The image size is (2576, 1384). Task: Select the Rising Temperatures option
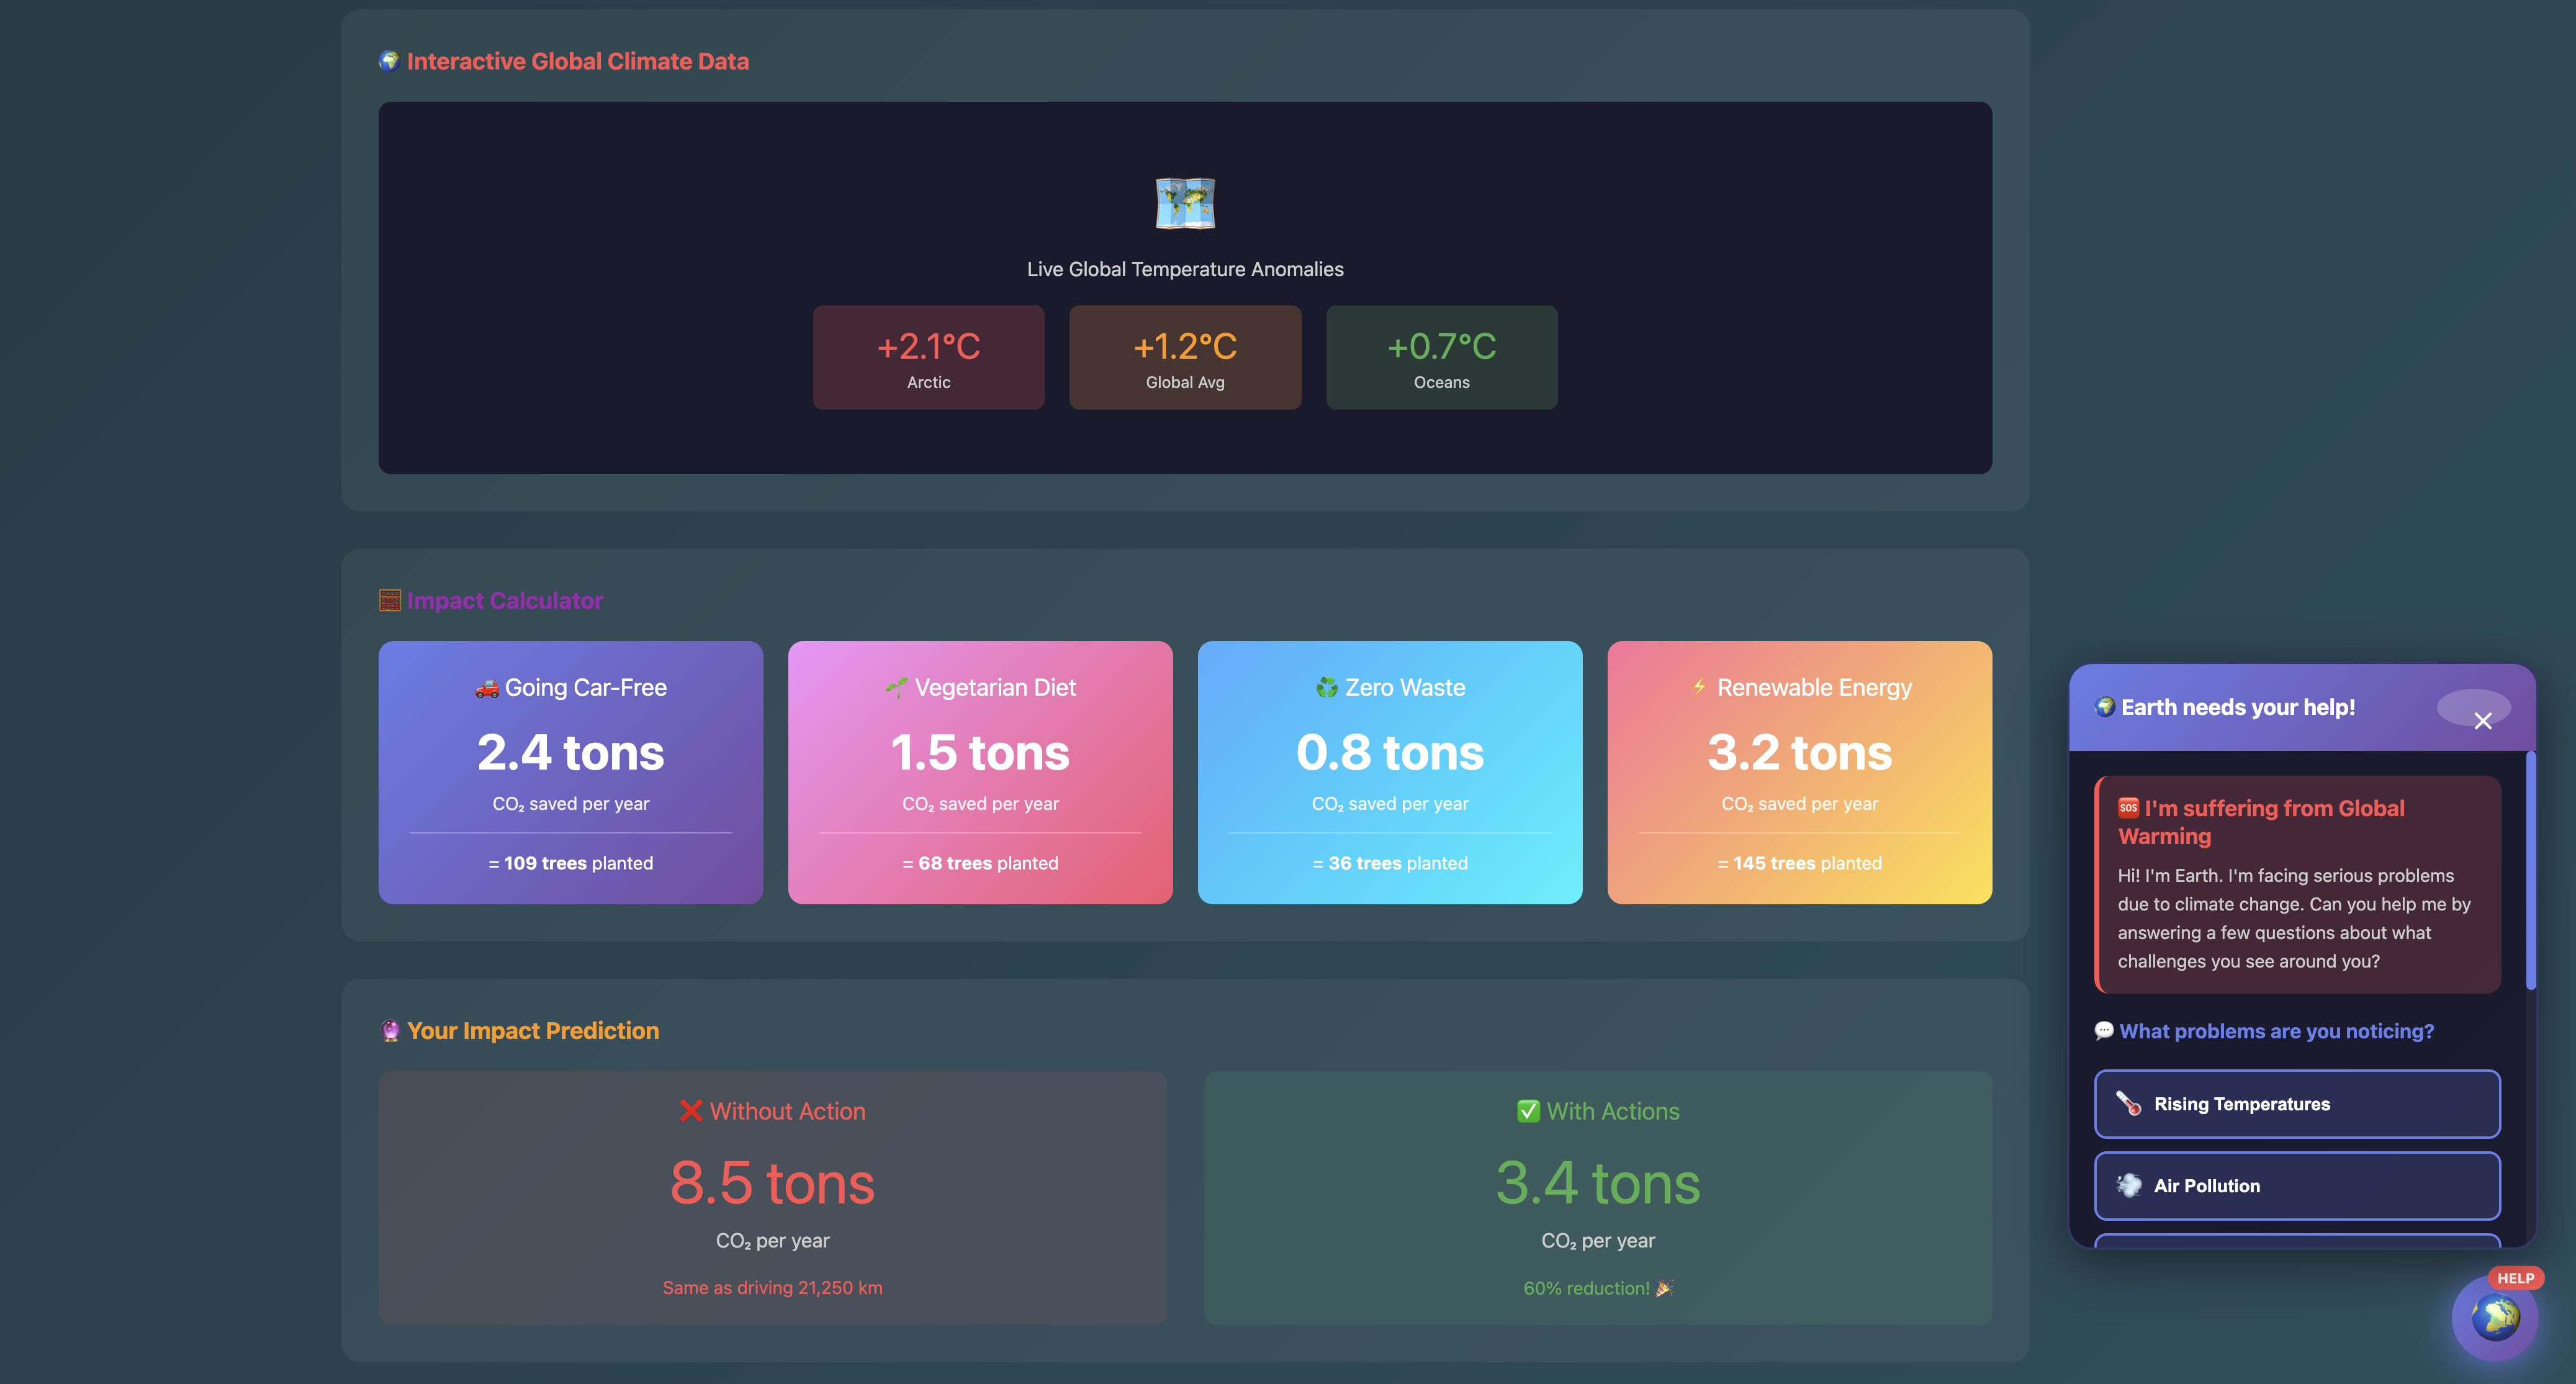[x=2297, y=1104]
